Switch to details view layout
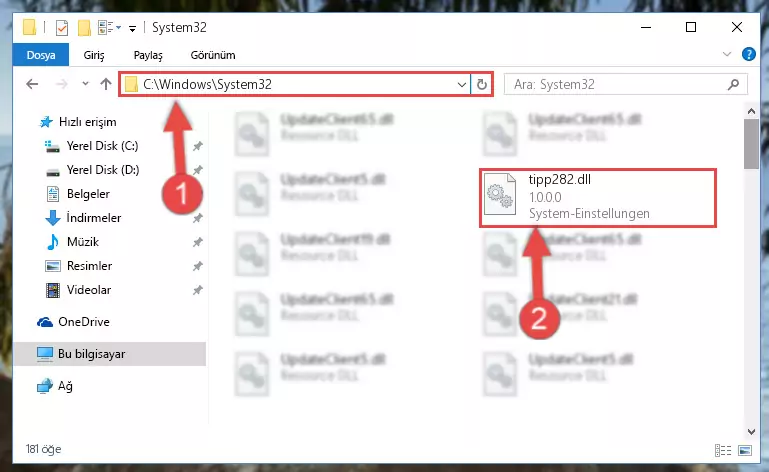This screenshot has width=769, height=472. pos(723,450)
